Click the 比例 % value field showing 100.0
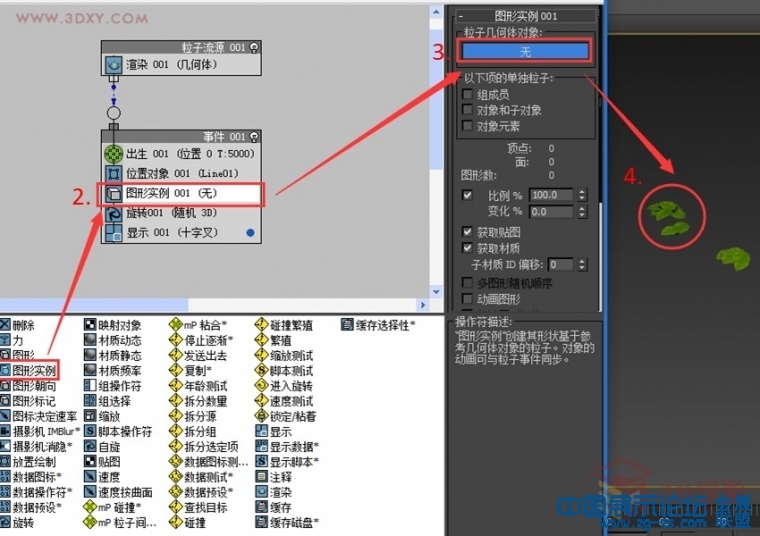Screen dimensions: 760x536 point(551,195)
